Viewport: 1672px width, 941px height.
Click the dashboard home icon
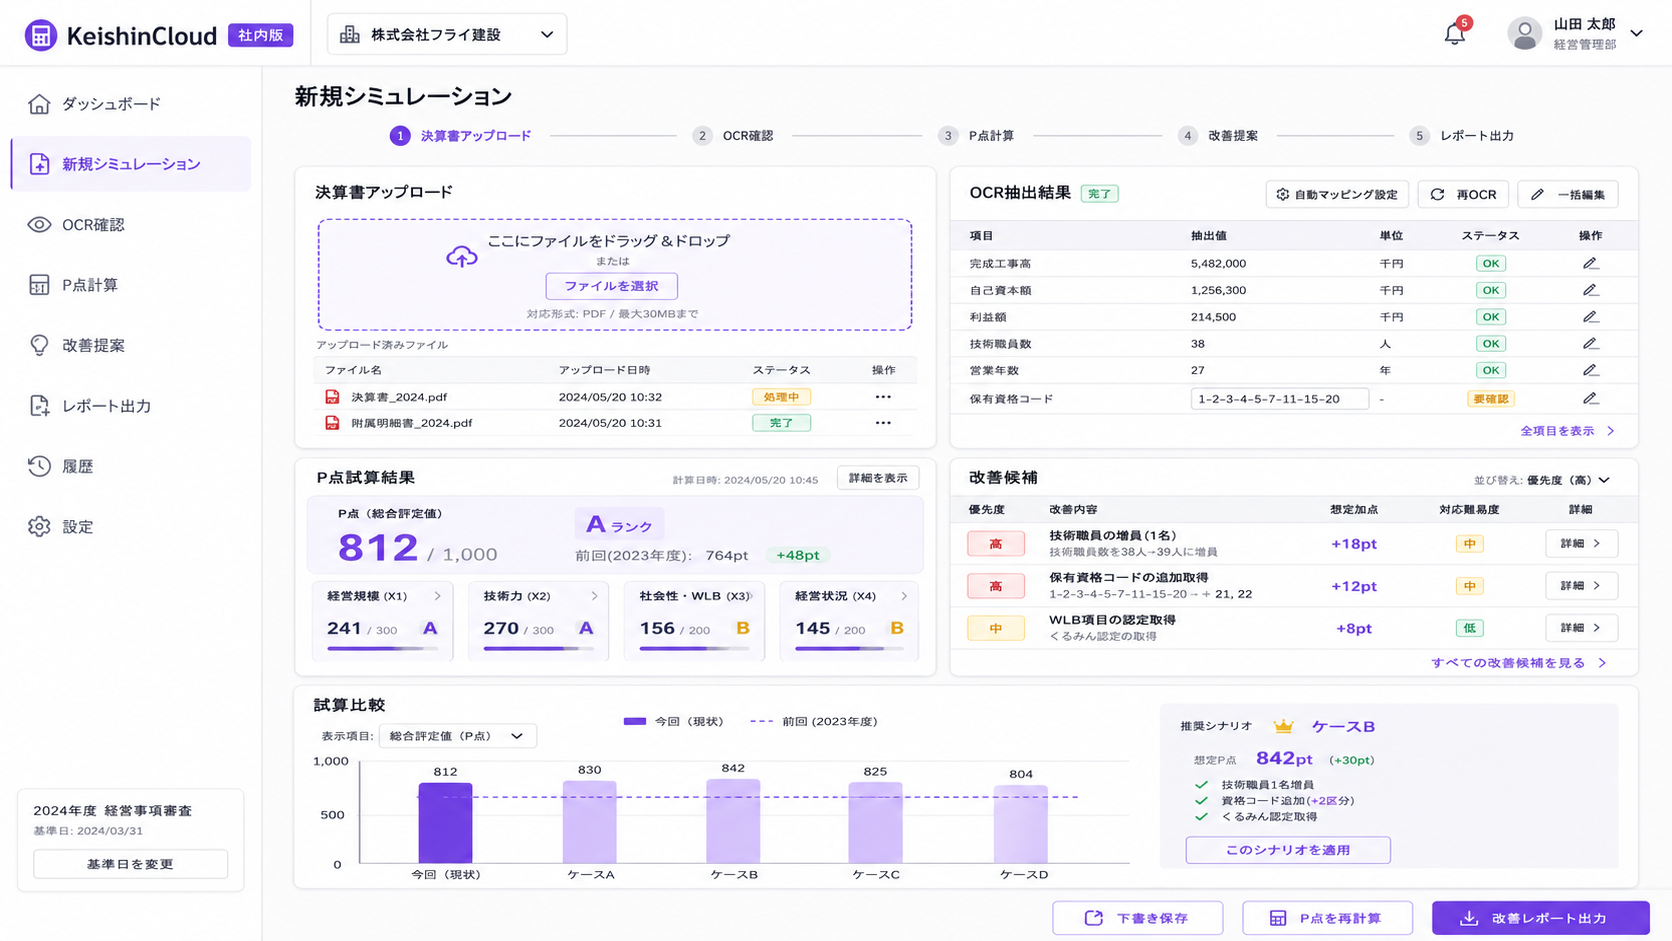[39, 104]
